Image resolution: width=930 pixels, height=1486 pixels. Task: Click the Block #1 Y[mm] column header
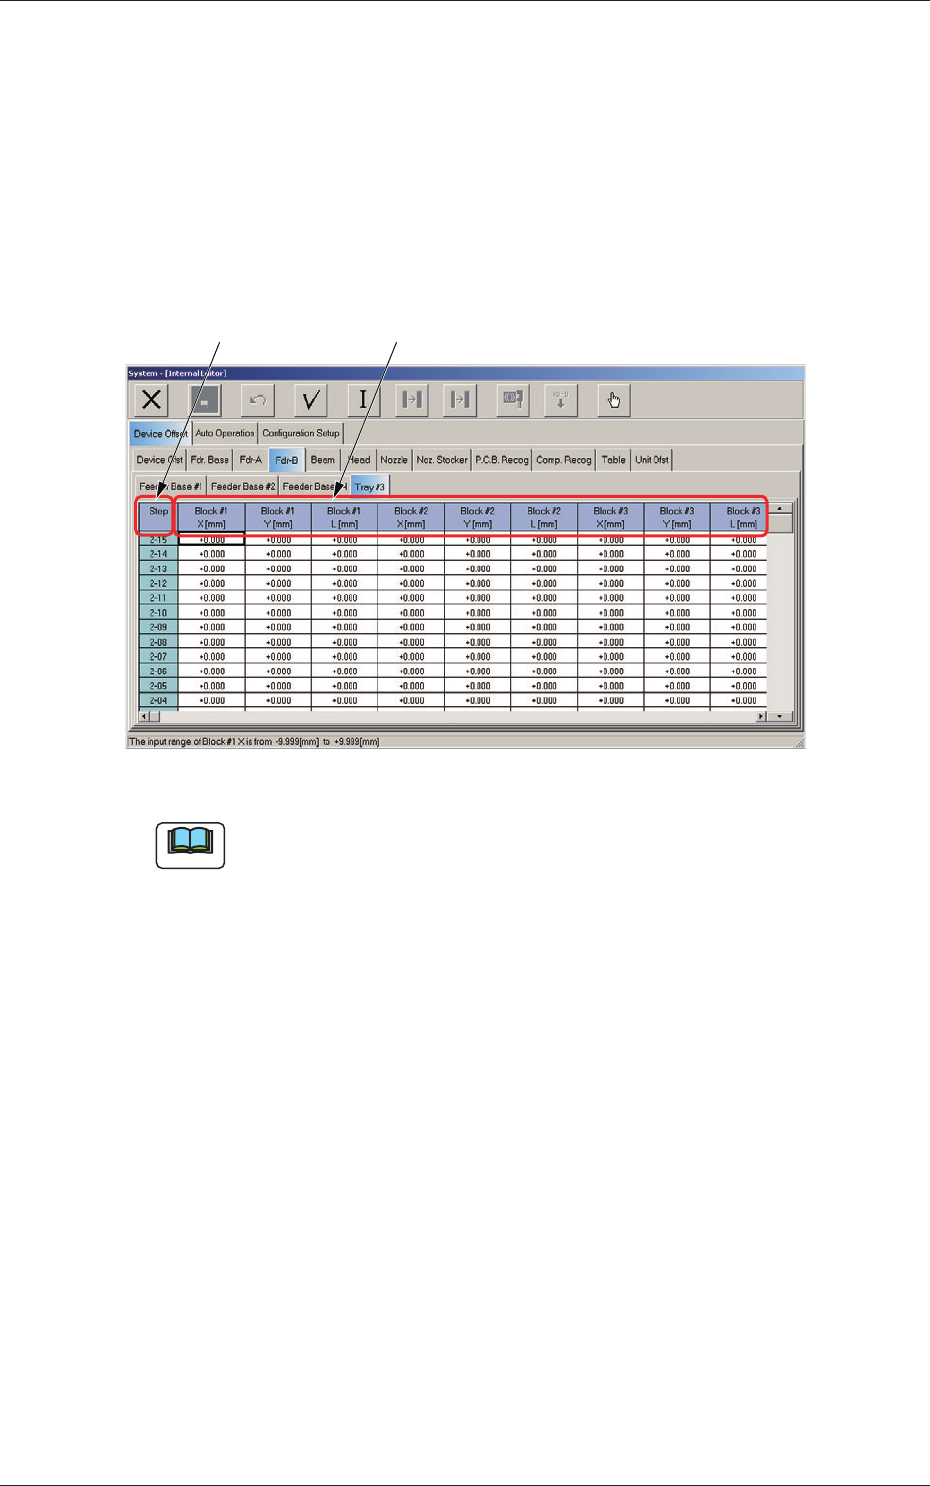[278, 517]
